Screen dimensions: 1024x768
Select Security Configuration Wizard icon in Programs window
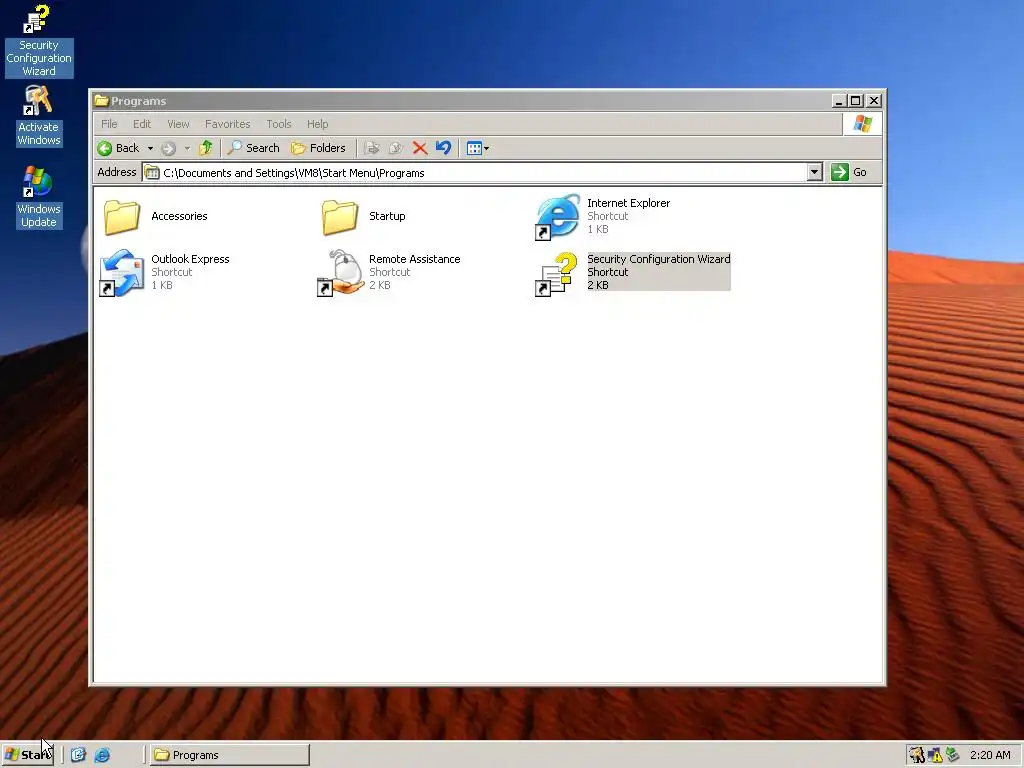tap(557, 274)
